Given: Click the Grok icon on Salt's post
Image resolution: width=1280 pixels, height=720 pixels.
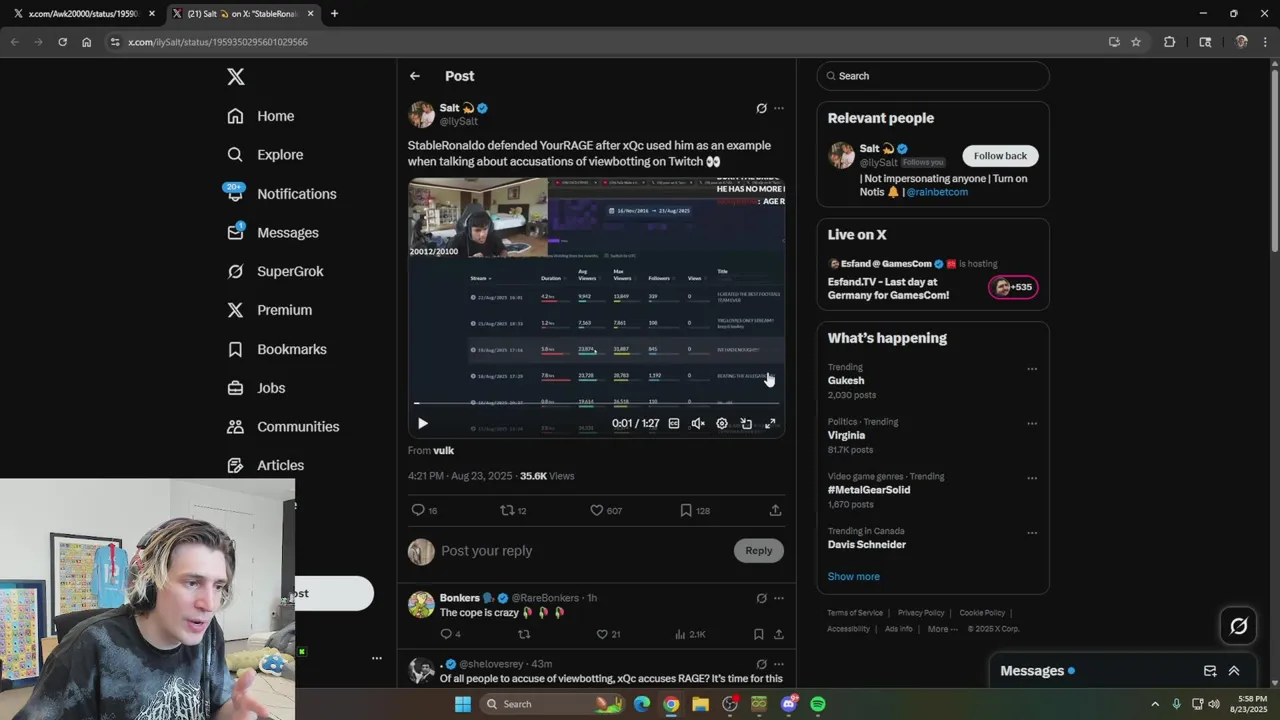Looking at the screenshot, I should pos(761,108).
